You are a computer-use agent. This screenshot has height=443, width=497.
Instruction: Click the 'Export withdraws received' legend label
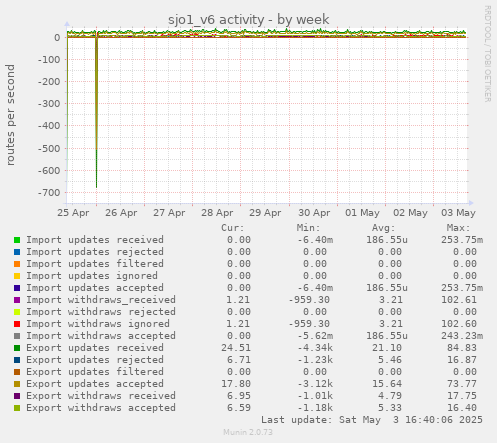tap(101, 396)
